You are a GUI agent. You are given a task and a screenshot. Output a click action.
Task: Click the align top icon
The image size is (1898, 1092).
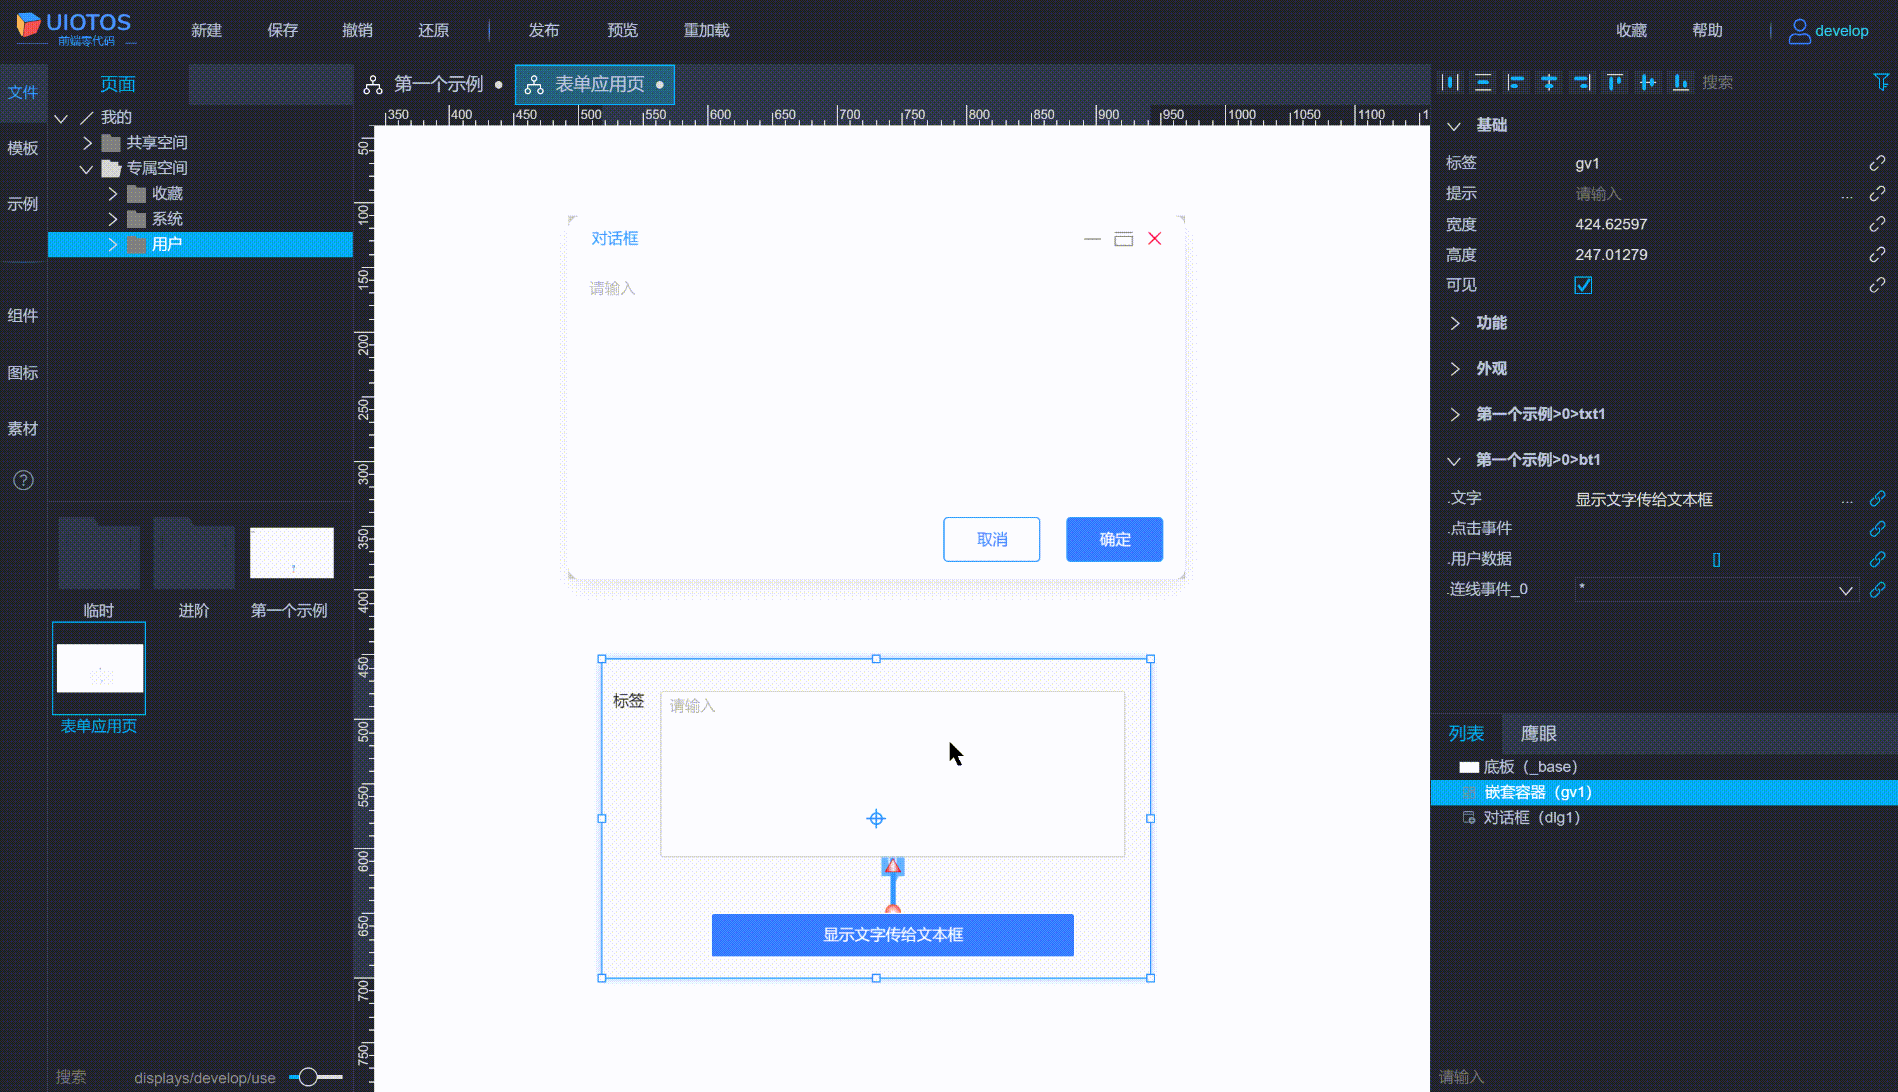(1615, 82)
